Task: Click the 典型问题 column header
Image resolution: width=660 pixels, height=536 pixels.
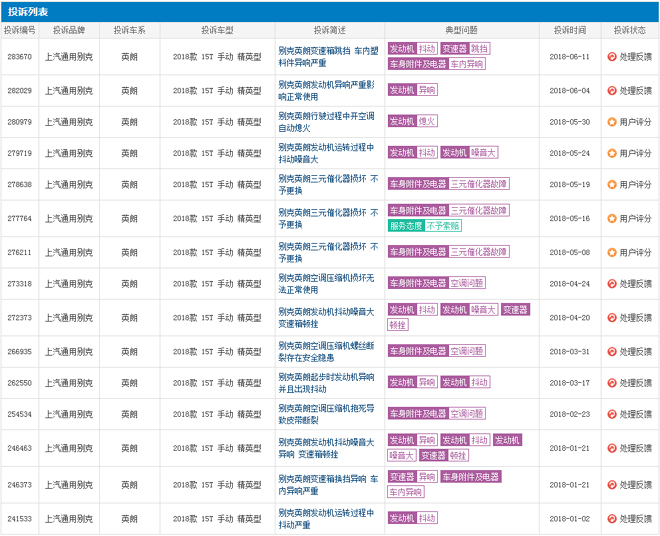Action: point(461,30)
